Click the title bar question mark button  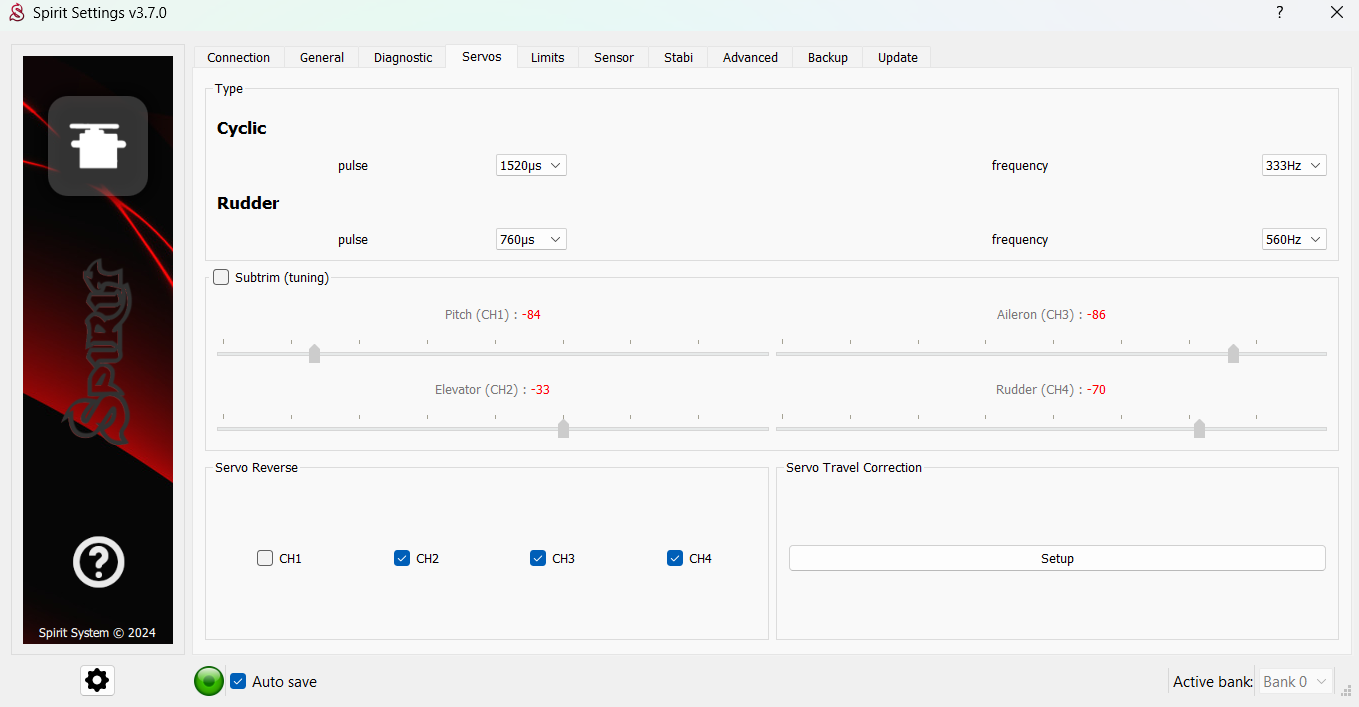pos(1279,13)
